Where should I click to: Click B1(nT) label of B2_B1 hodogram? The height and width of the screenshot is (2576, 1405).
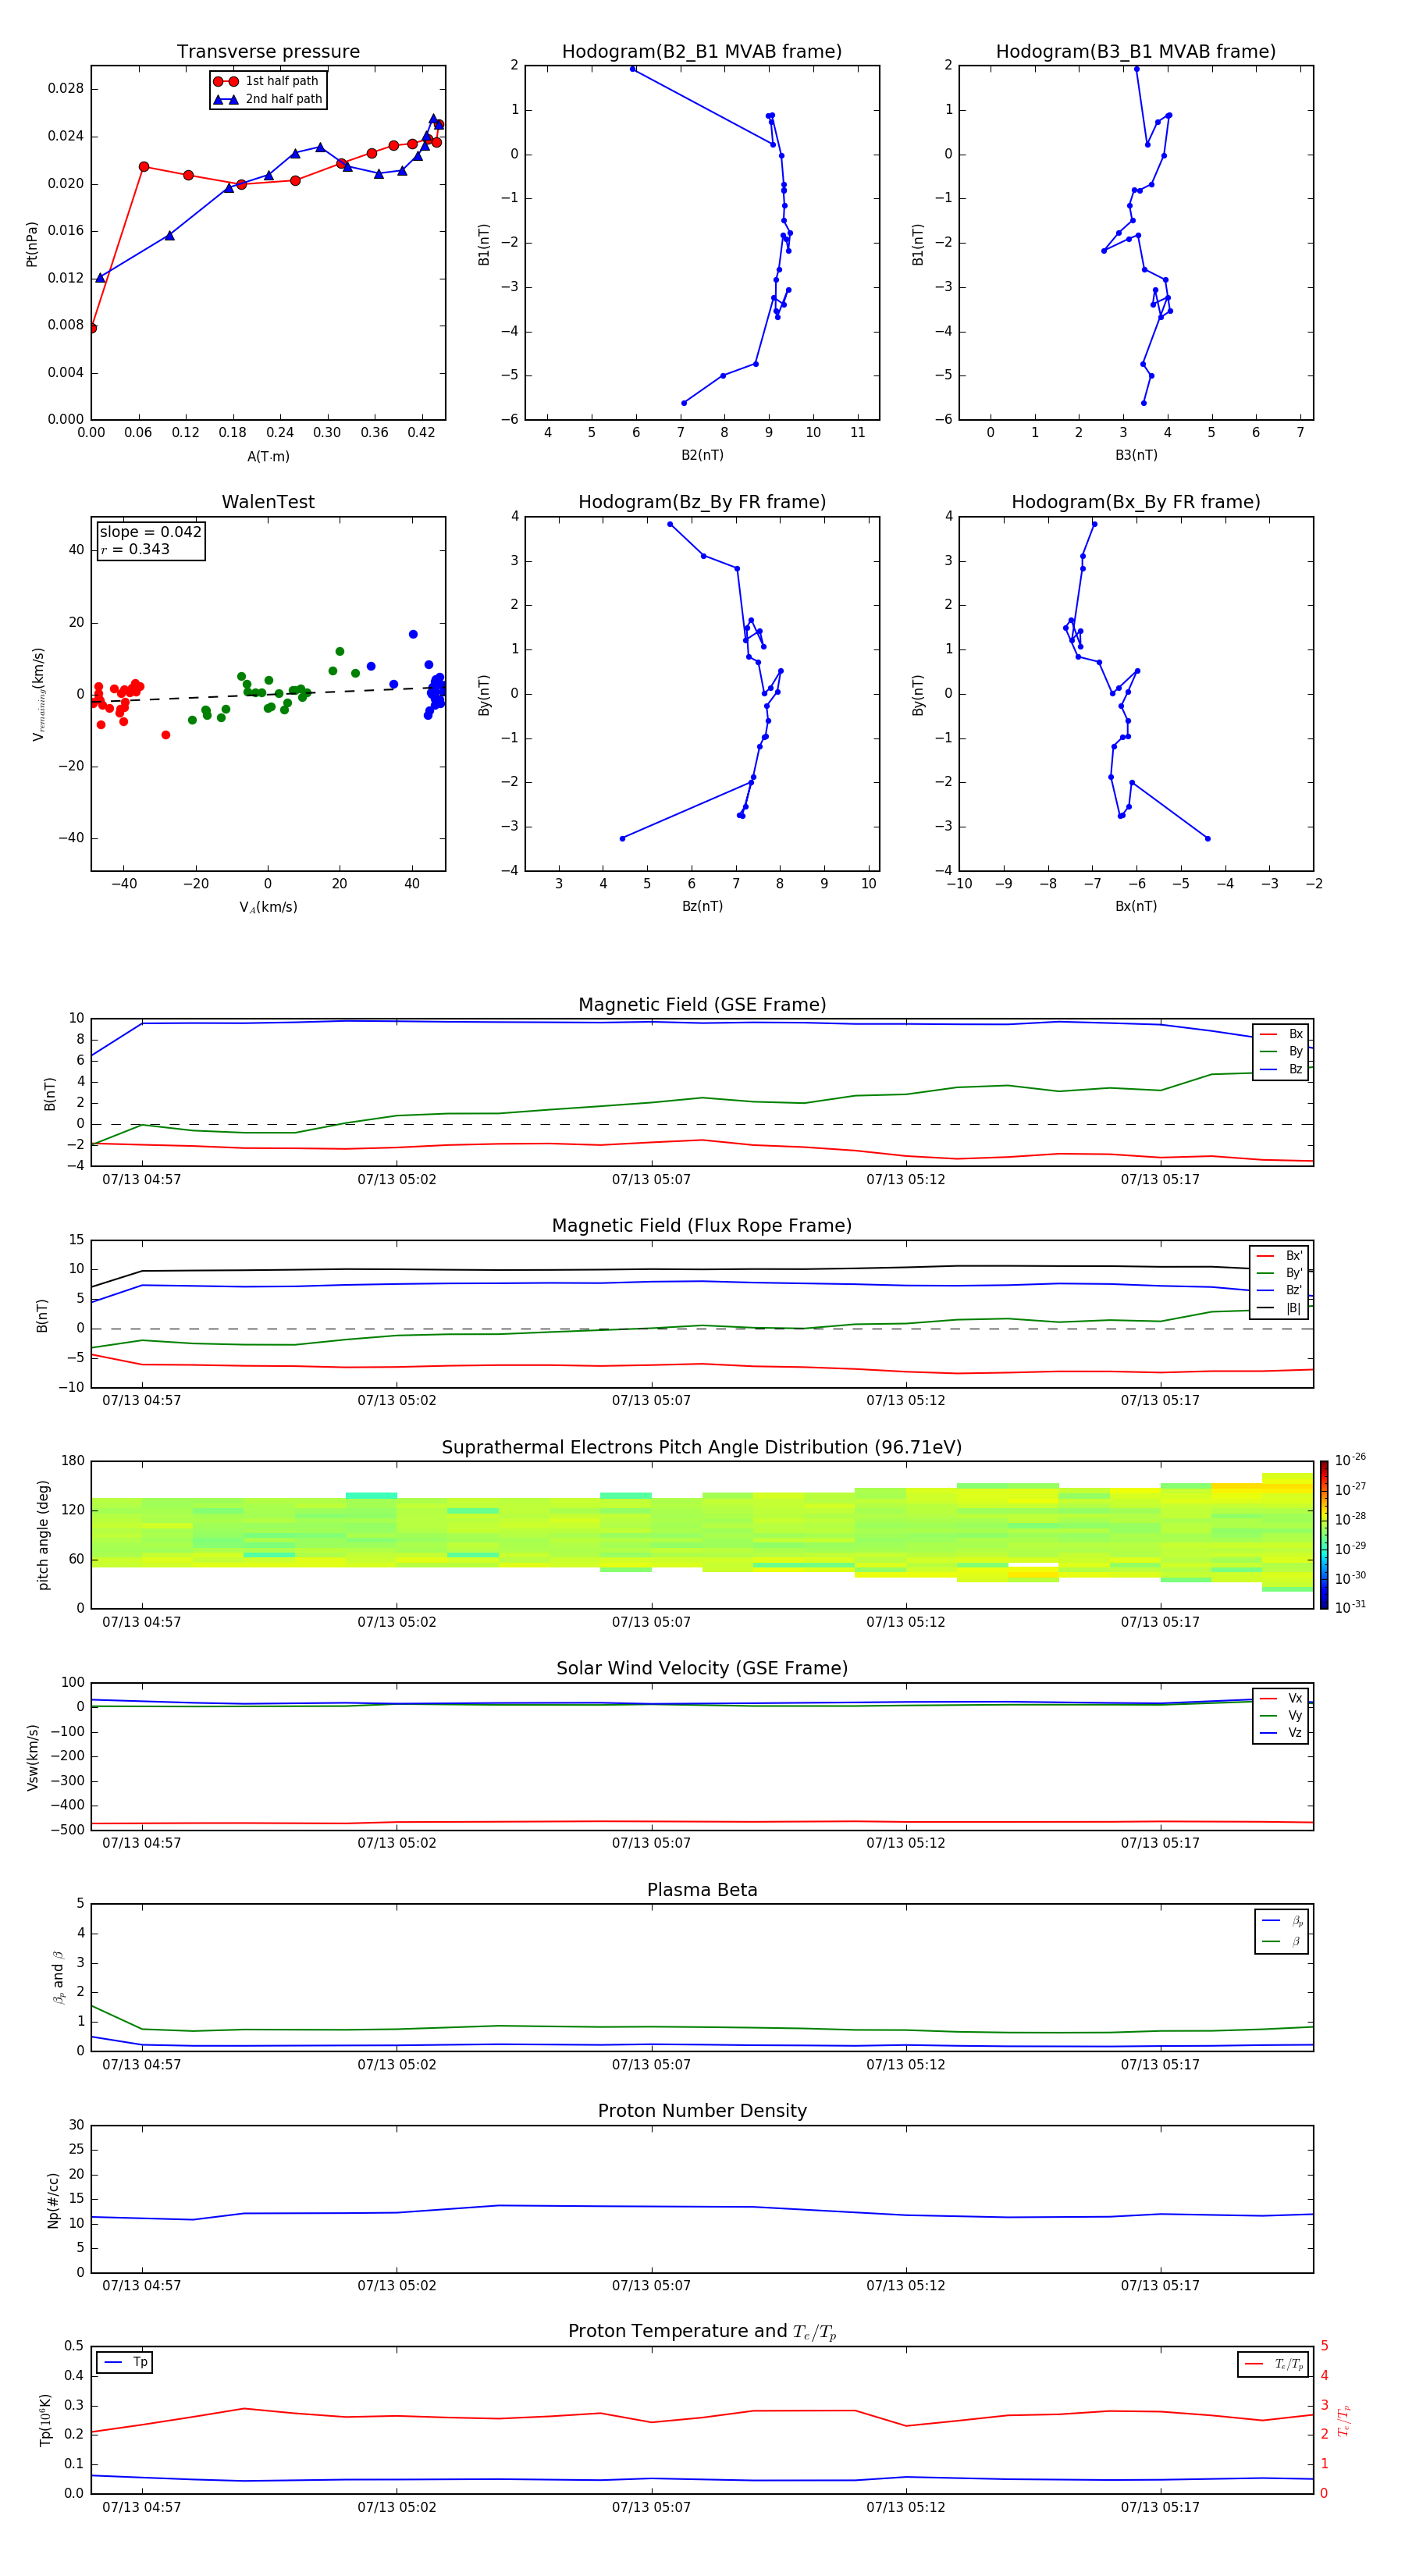484,244
